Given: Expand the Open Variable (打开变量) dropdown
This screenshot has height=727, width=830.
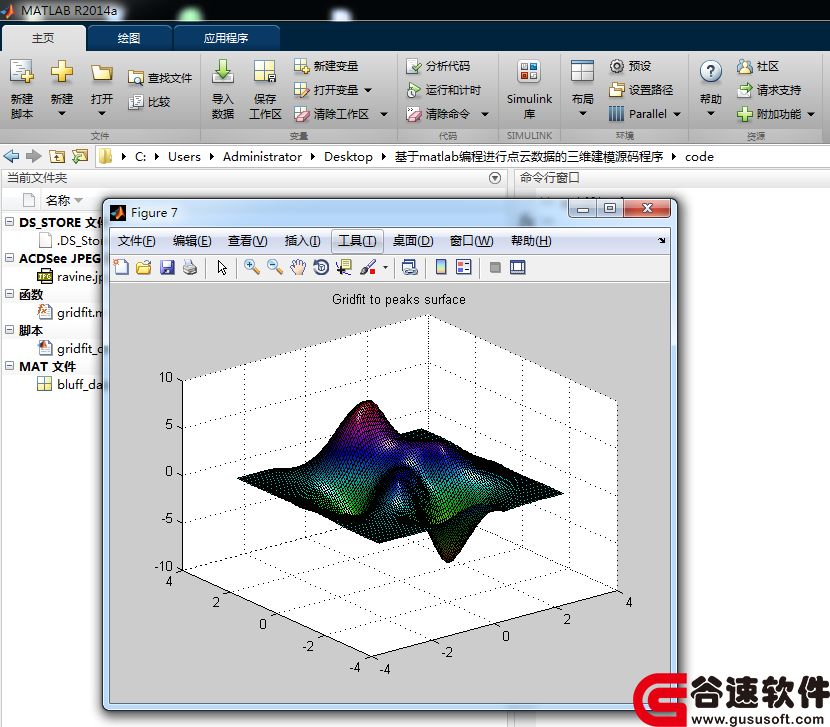Looking at the screenshot, I should pyautogui.click(x=368, y=90).
